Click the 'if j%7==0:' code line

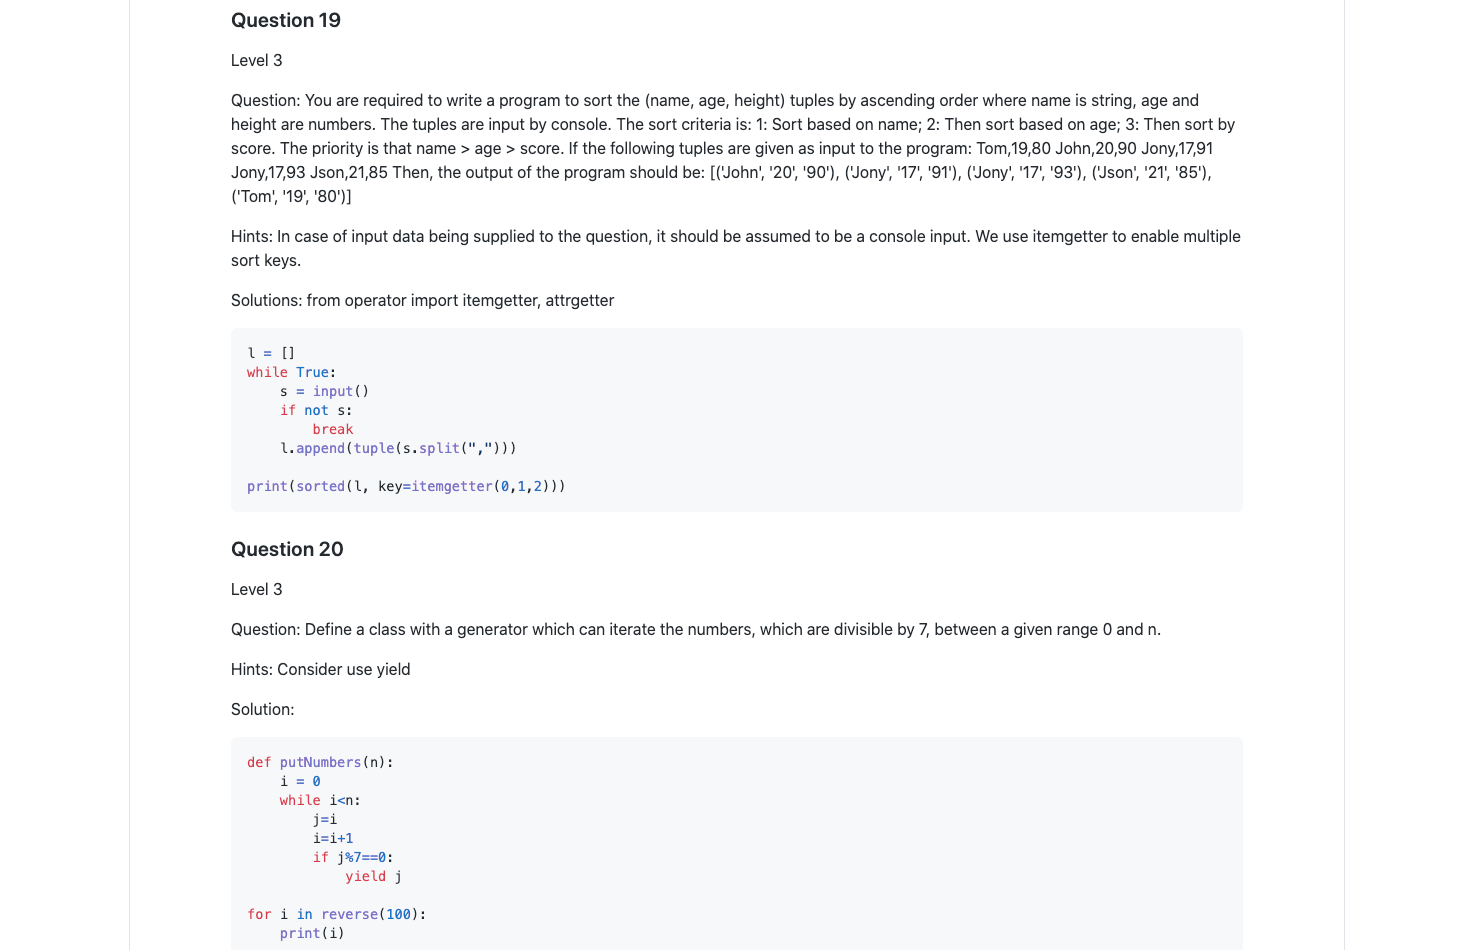353,857
